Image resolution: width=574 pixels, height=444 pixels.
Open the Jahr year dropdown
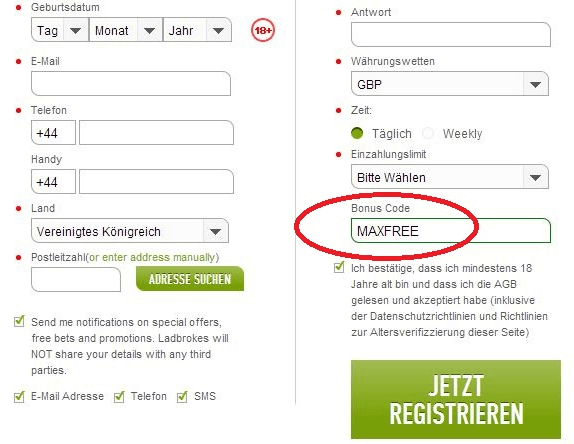(x=197, y=30)
